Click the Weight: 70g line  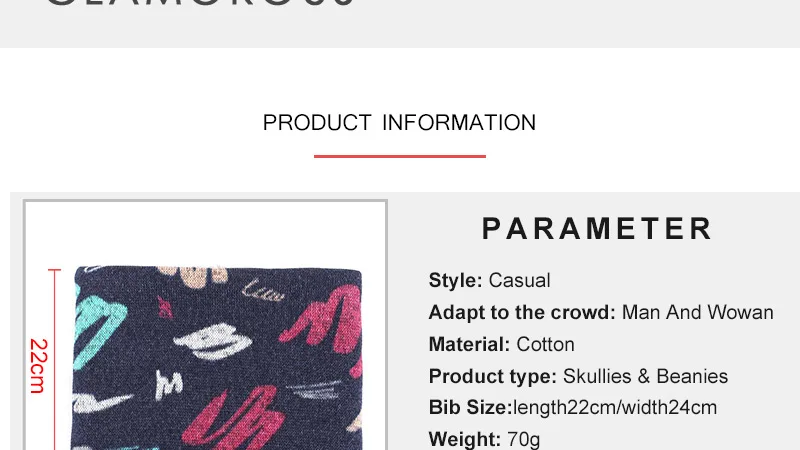pos(484,439)
